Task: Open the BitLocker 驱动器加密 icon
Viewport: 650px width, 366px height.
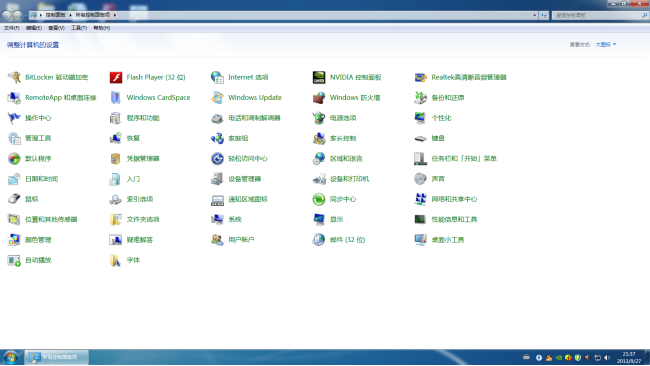Action: 14,77
